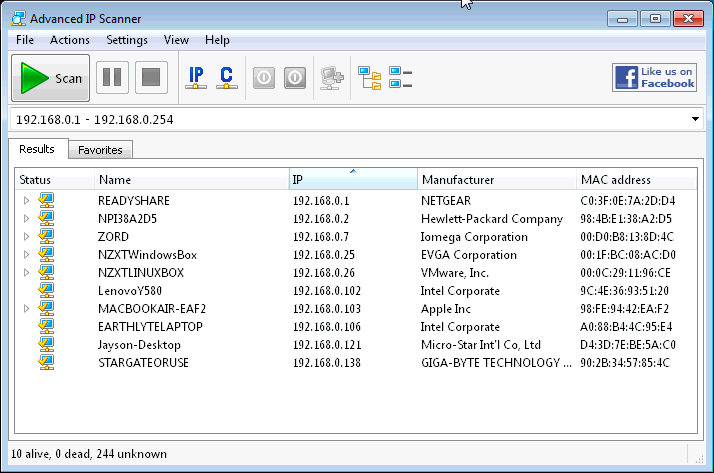Click the add computer icon
The image size is (714, 473).
coord(331,78)
